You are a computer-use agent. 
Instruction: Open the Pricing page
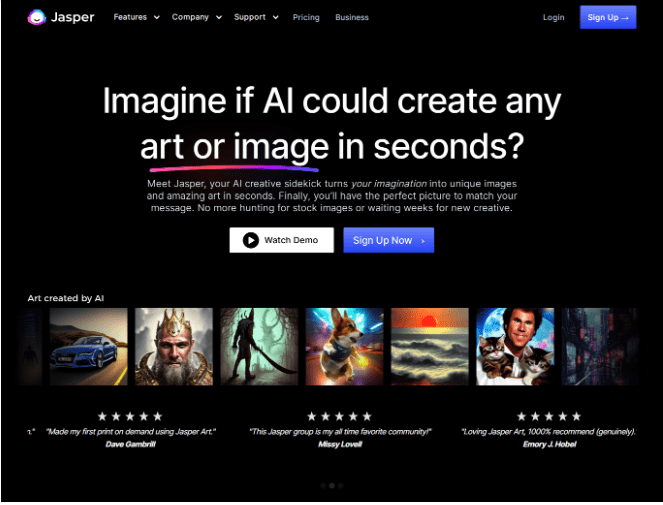click(306, 17)
